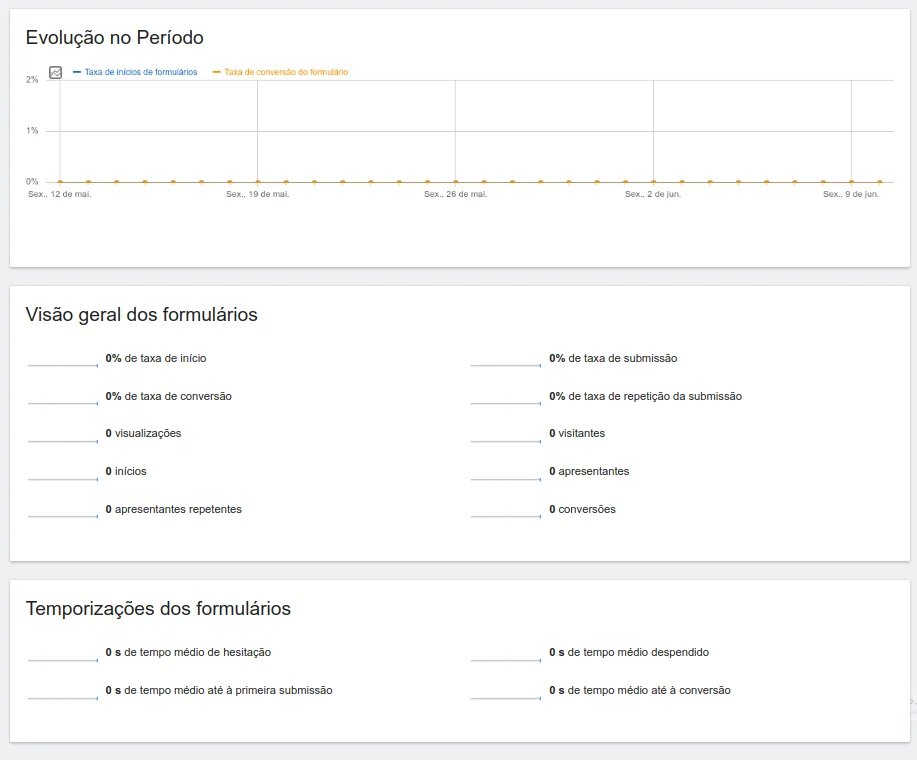Click the orange 'Taxa de conversão do formulário' legend
The height and width of the screenshot is (760, 917).
[286, 72]
